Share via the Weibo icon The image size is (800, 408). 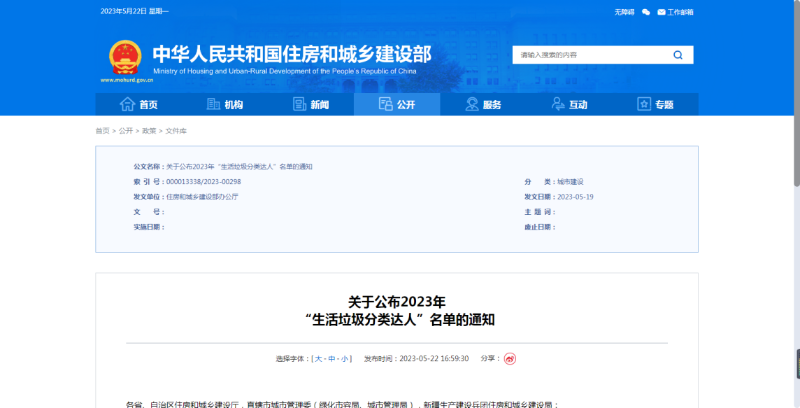(510, 359)
